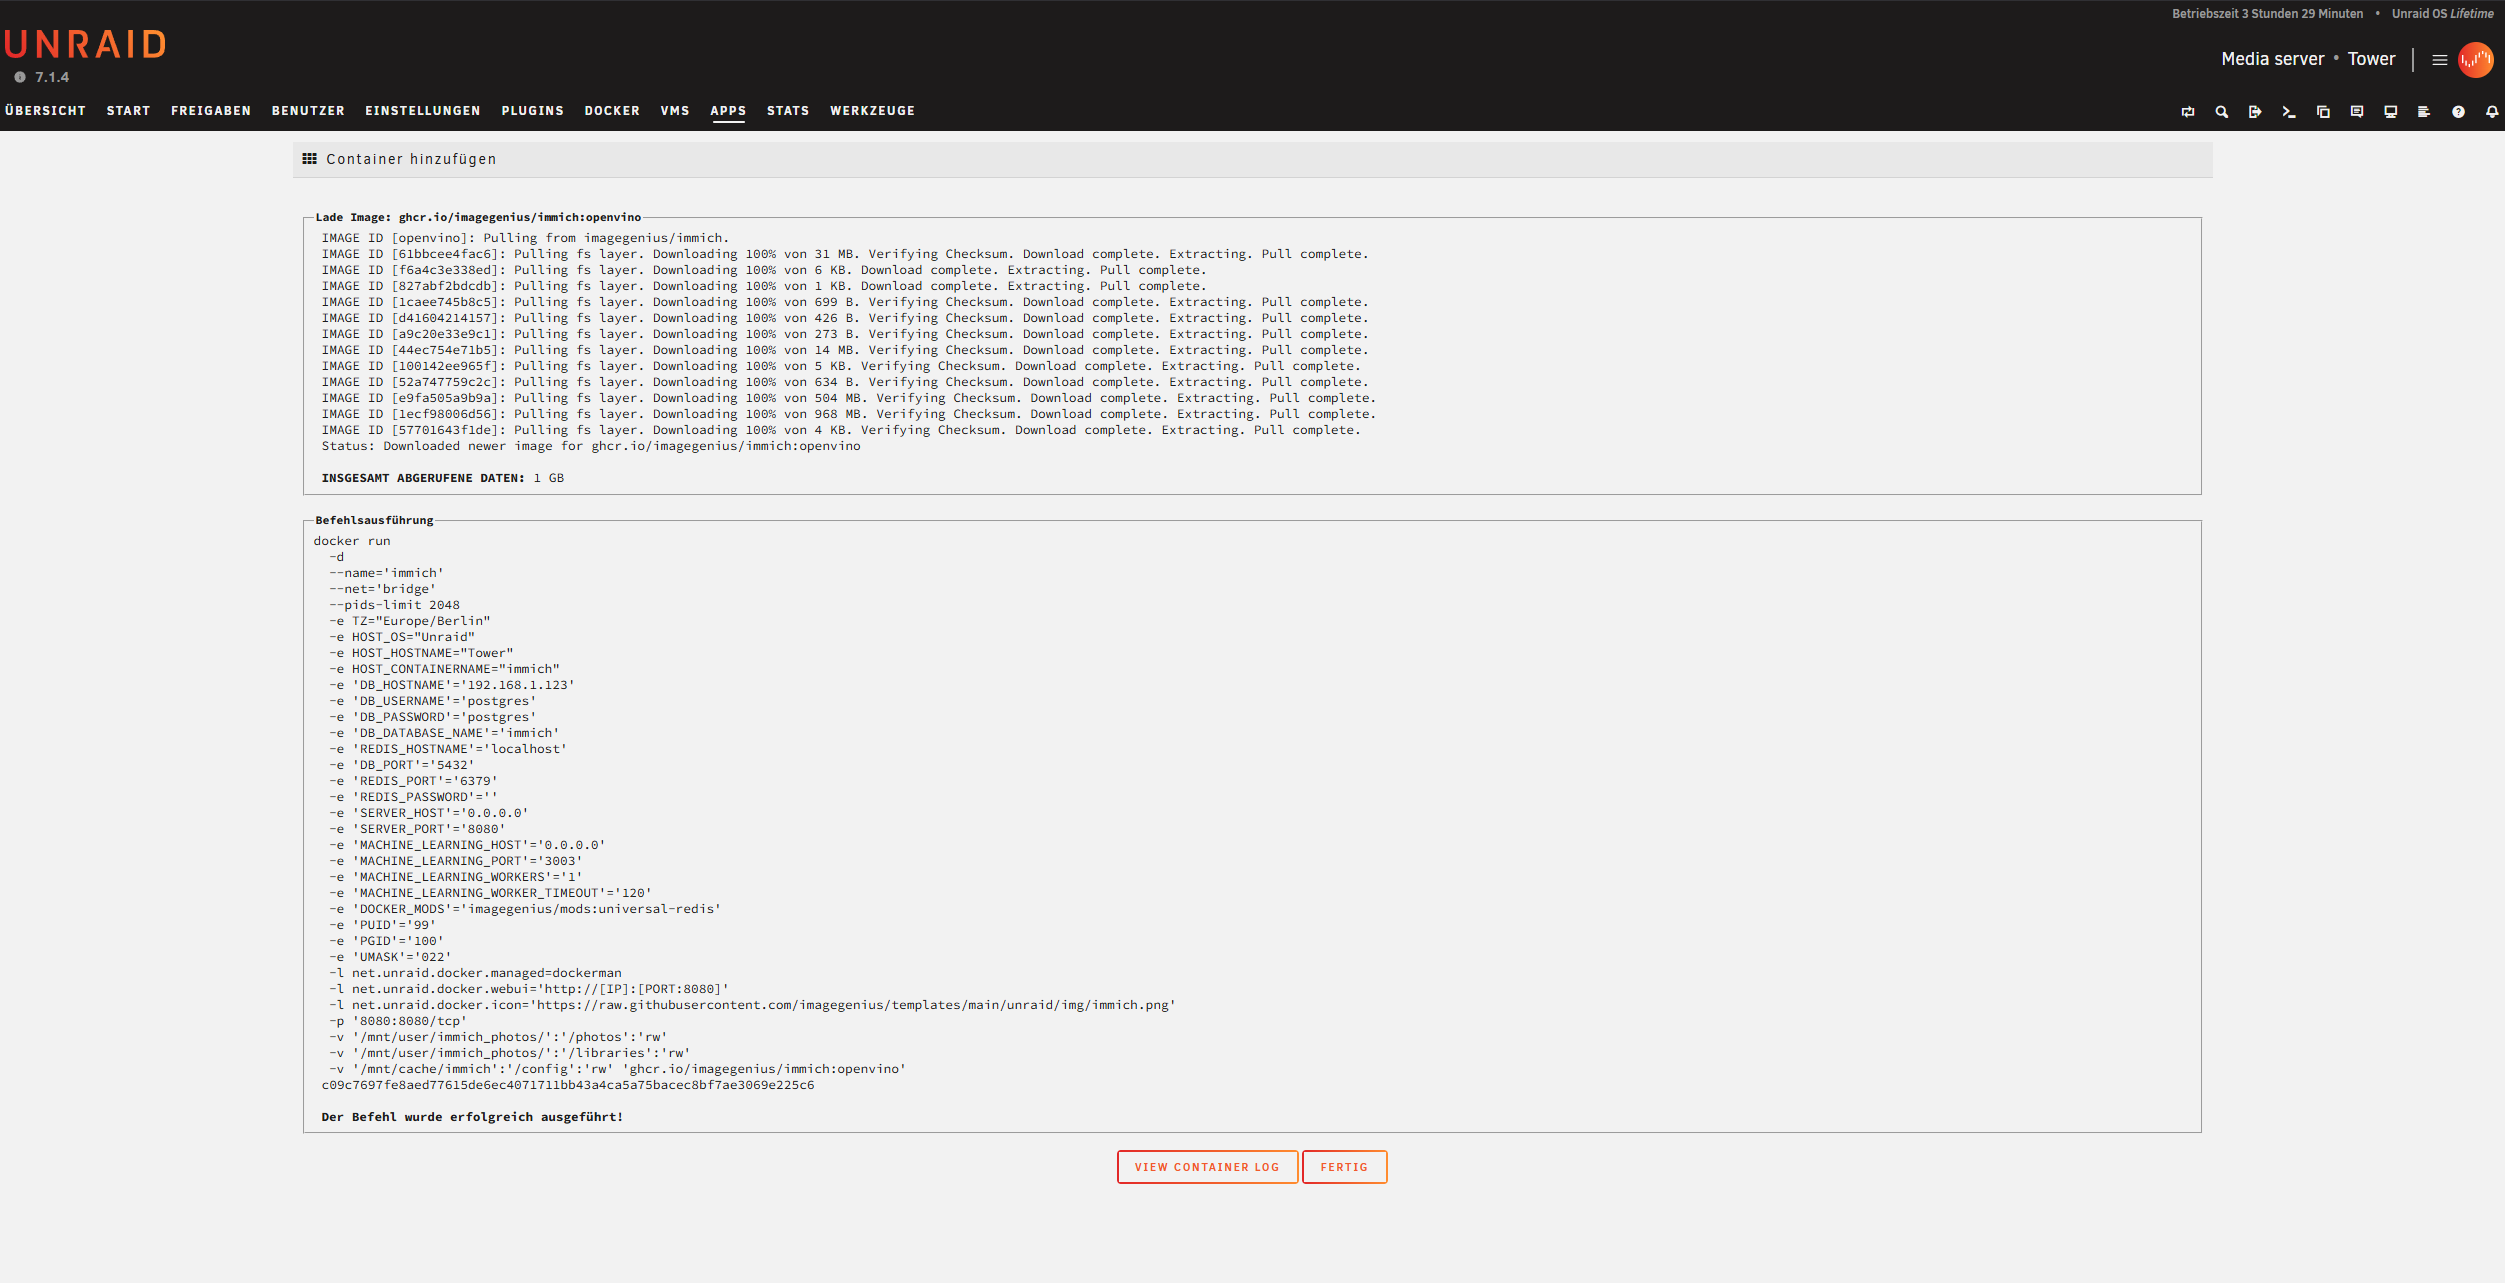Click the version info icon beside 7.1.4
This screenshot has width=2505, height=1283.
pos(20,77)
